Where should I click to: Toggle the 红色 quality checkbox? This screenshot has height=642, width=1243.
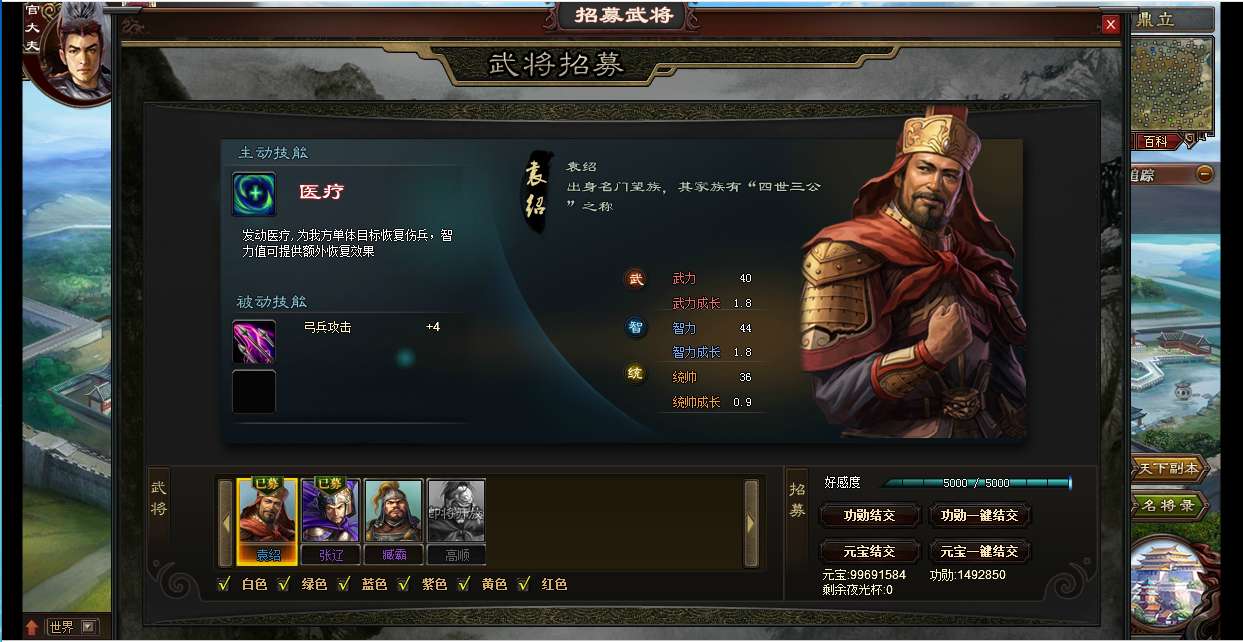pos(524,584)
